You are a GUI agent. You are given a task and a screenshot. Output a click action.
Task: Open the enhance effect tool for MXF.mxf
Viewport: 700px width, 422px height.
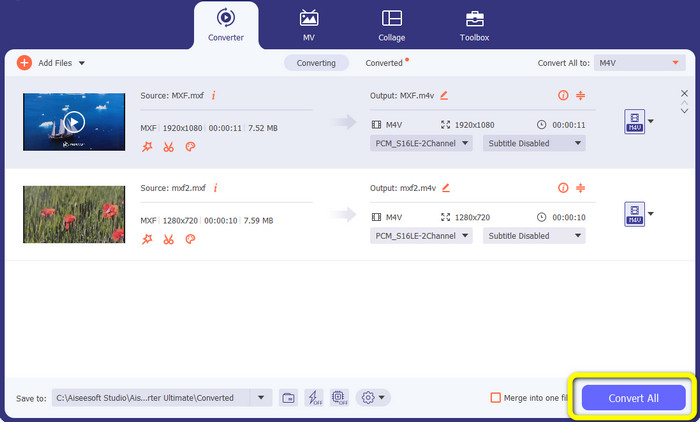pos(147,146)
